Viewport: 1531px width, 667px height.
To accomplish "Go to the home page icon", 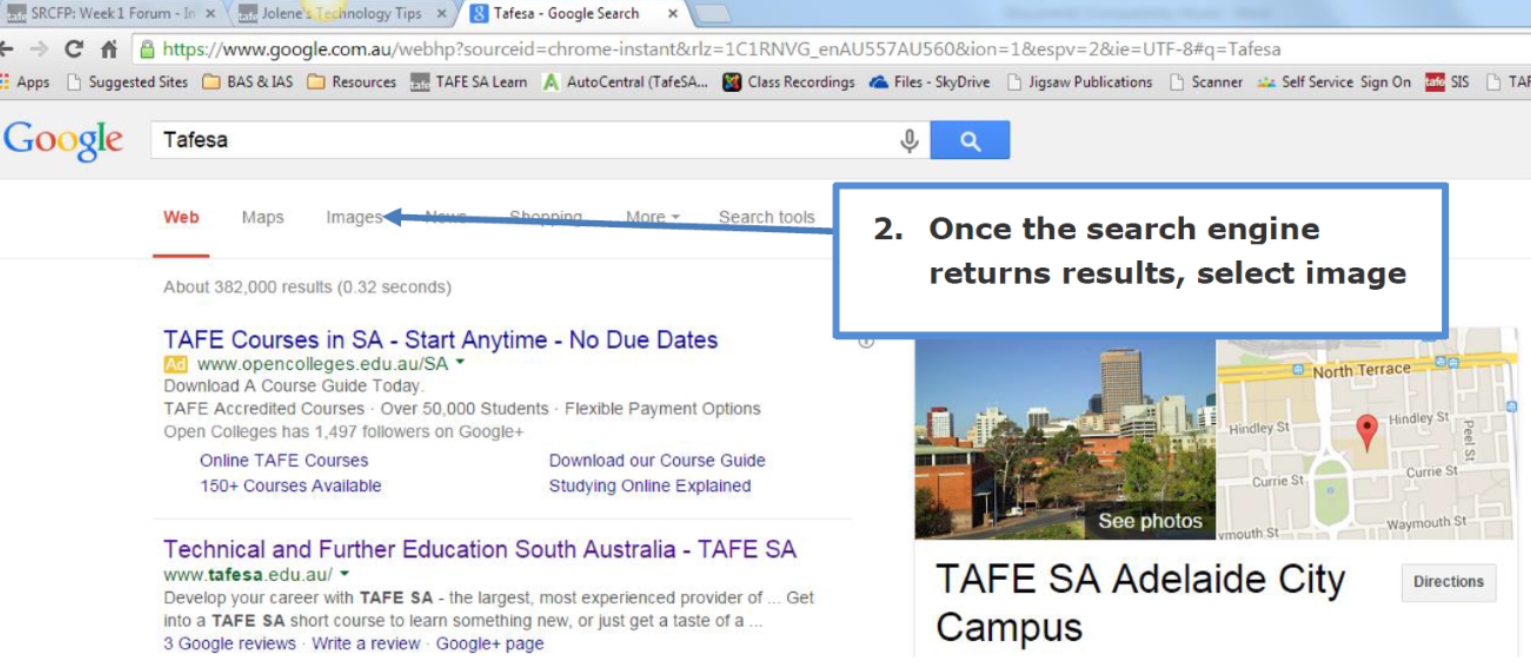I will click(x=109, y=49).
